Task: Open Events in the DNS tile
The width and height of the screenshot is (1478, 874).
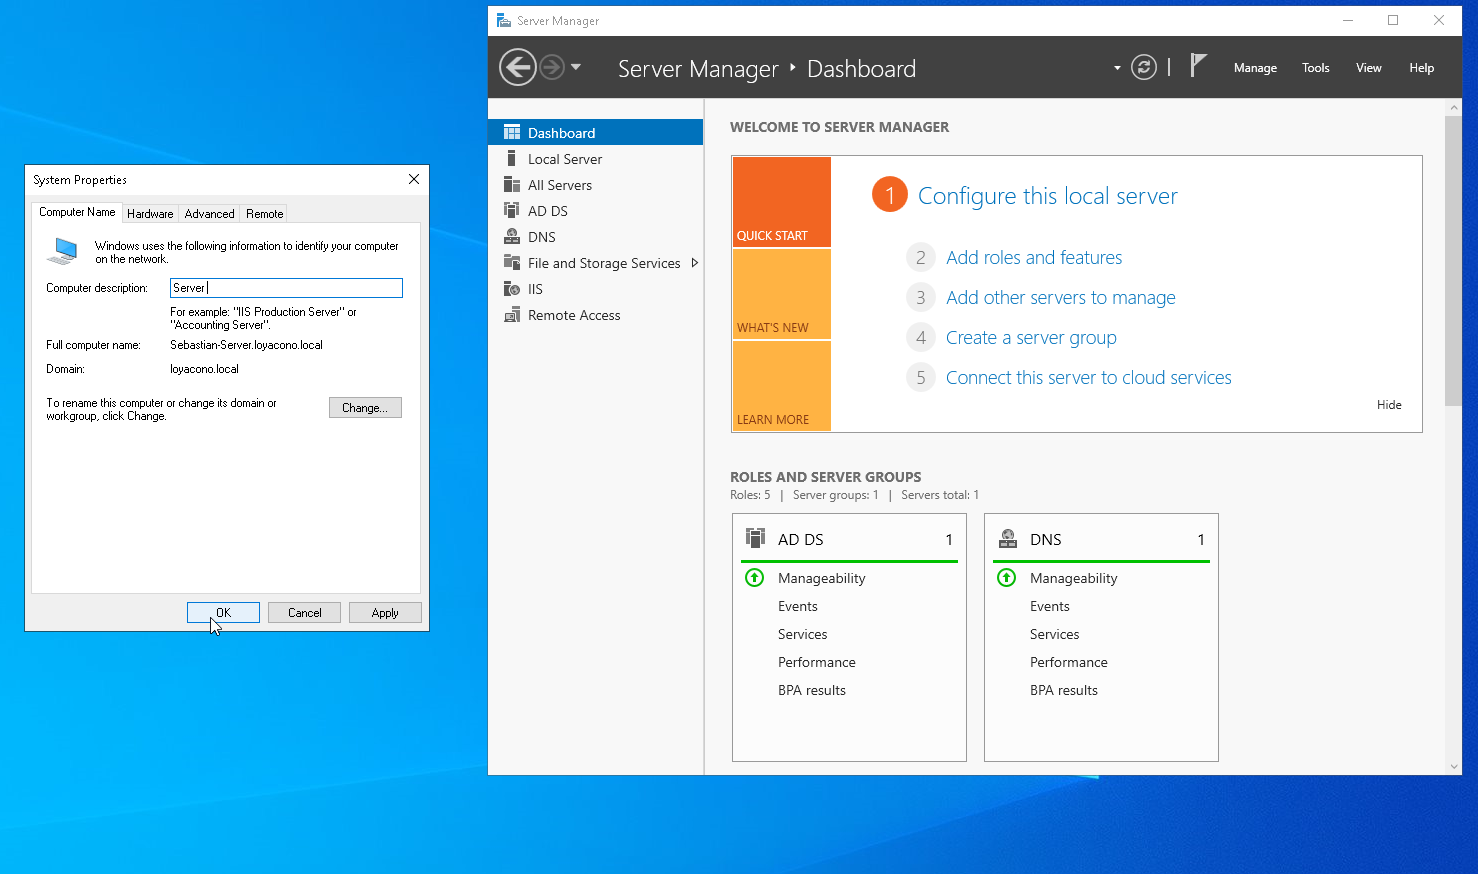Action: 1050,606
